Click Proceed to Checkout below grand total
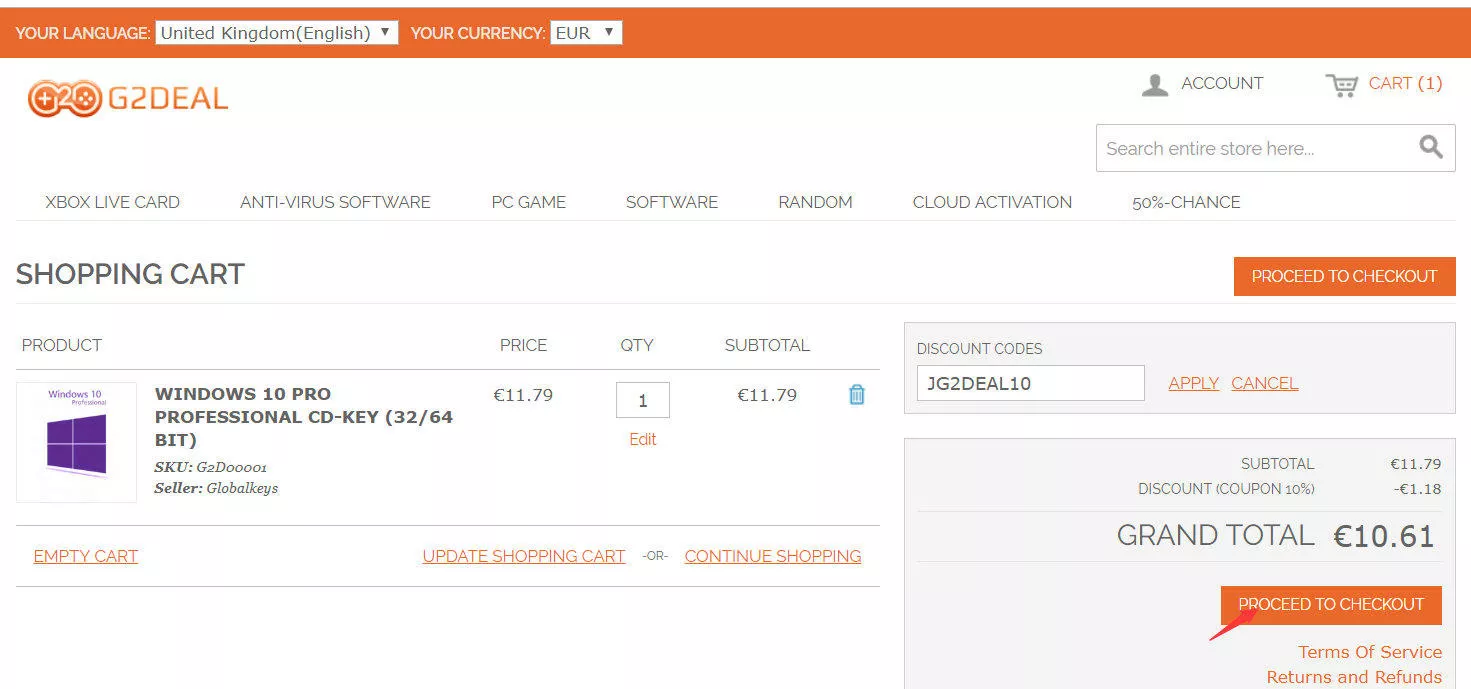The image size is (1471, 689). (1331, 605)
